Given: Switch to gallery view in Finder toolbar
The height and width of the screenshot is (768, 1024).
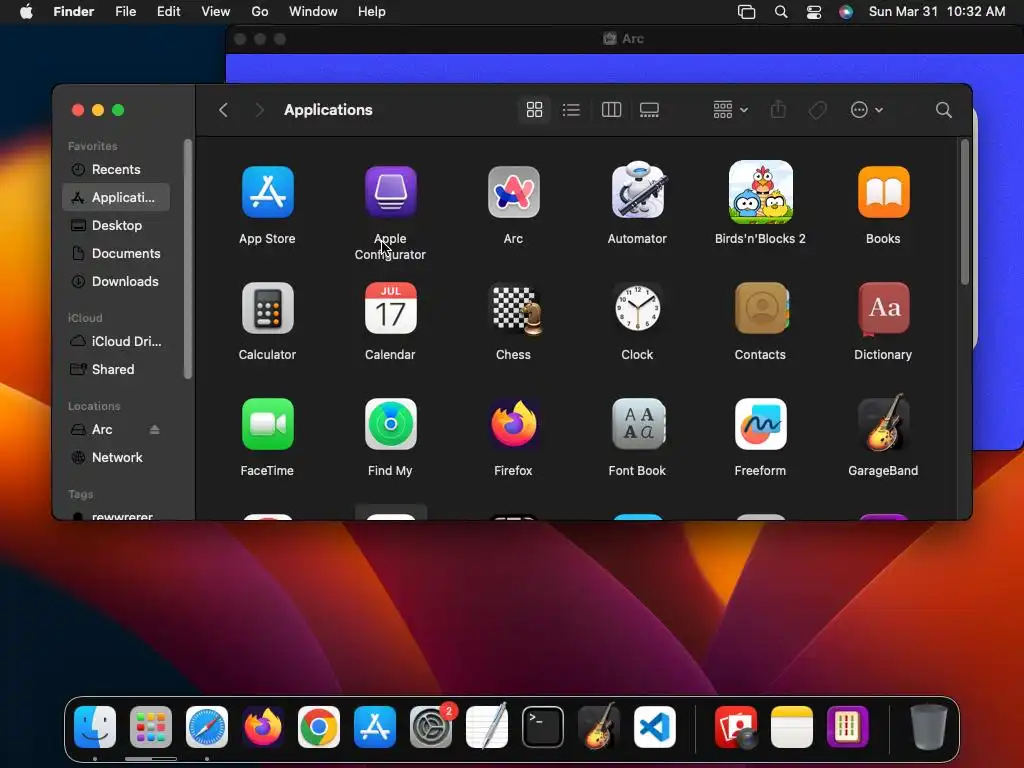Looking at the screenshot, I should (x=649, y=110).
